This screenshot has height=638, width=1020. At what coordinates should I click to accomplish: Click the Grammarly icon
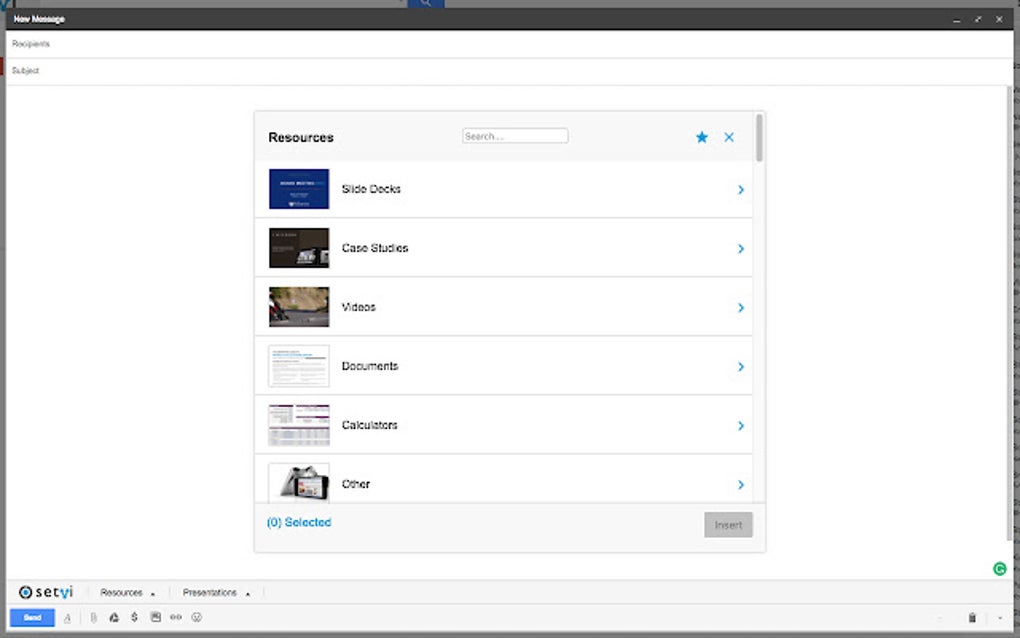point(998,568)
